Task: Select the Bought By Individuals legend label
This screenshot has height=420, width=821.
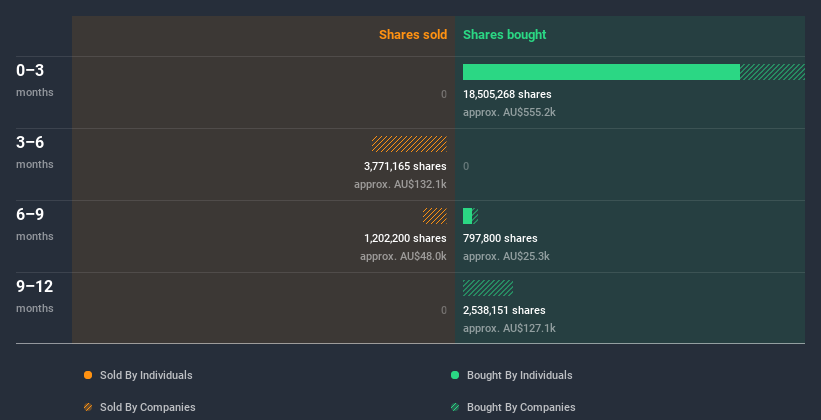Action: click(519, 375)
